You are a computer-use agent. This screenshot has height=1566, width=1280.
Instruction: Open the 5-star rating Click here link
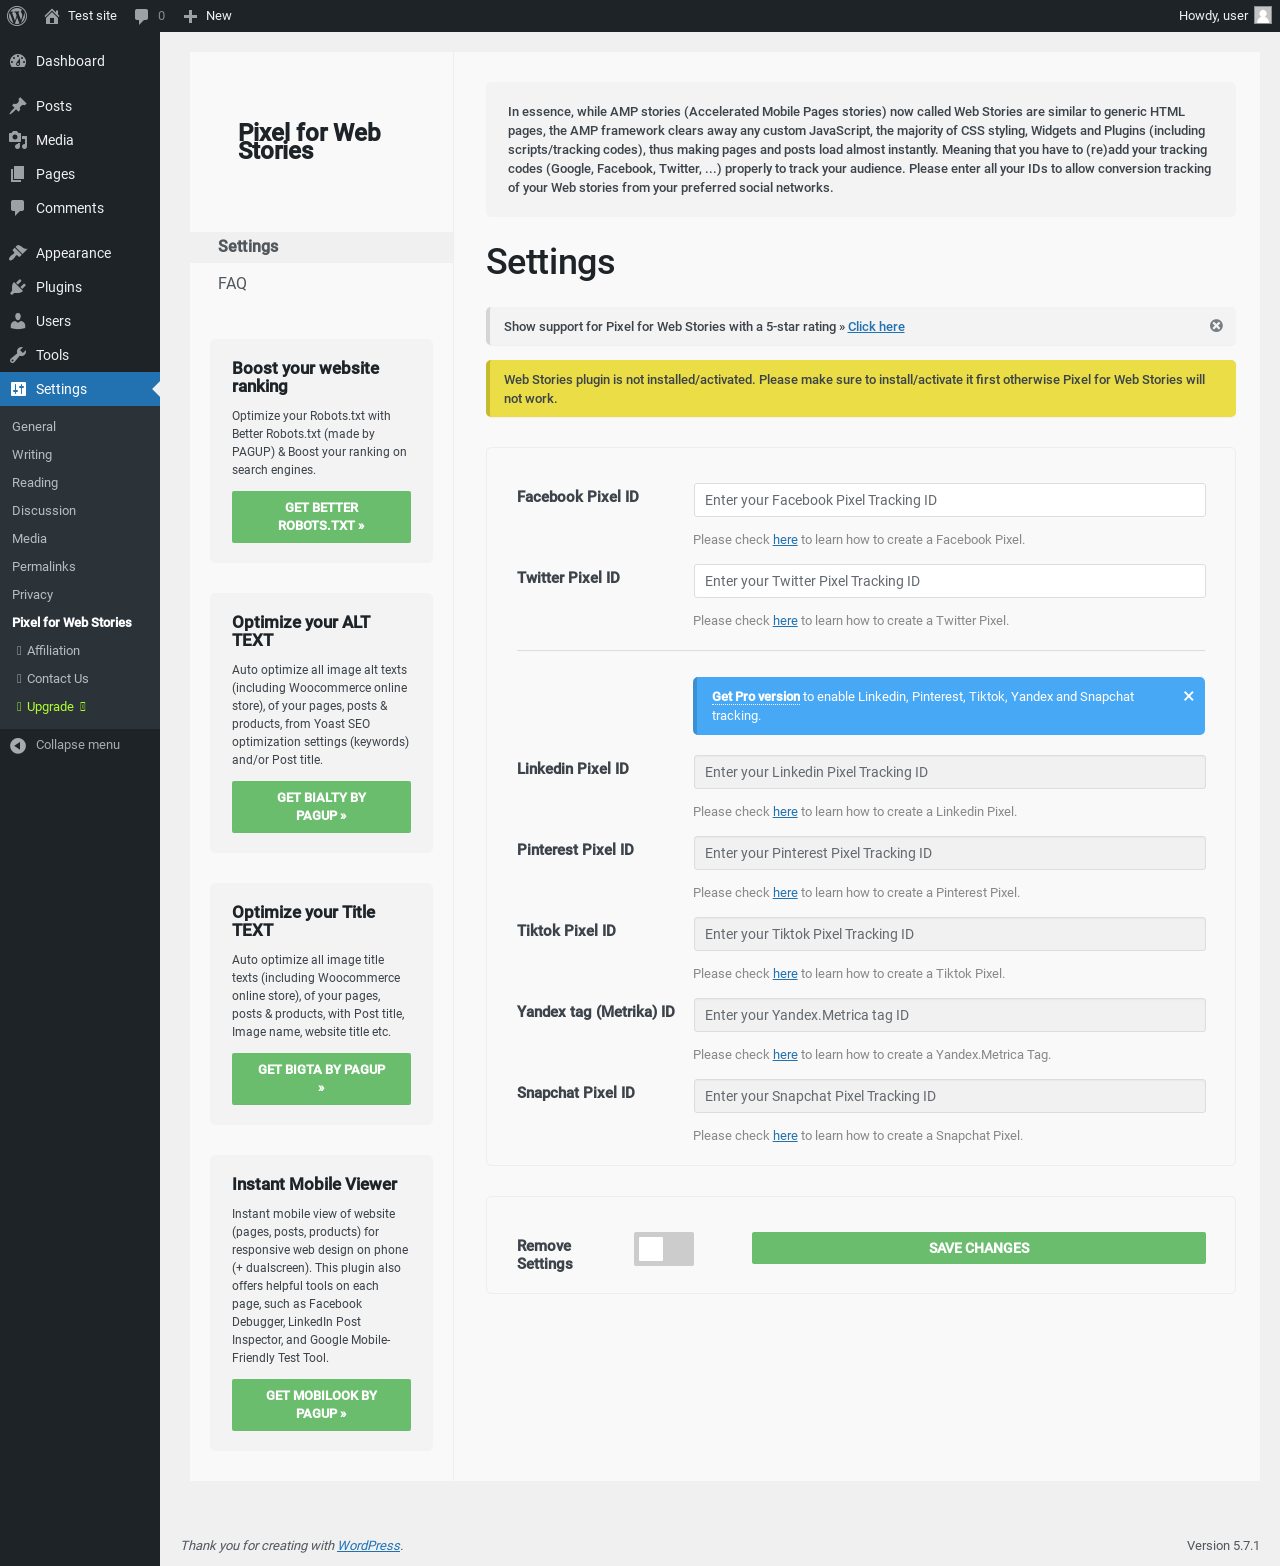(x=876, y=327)
